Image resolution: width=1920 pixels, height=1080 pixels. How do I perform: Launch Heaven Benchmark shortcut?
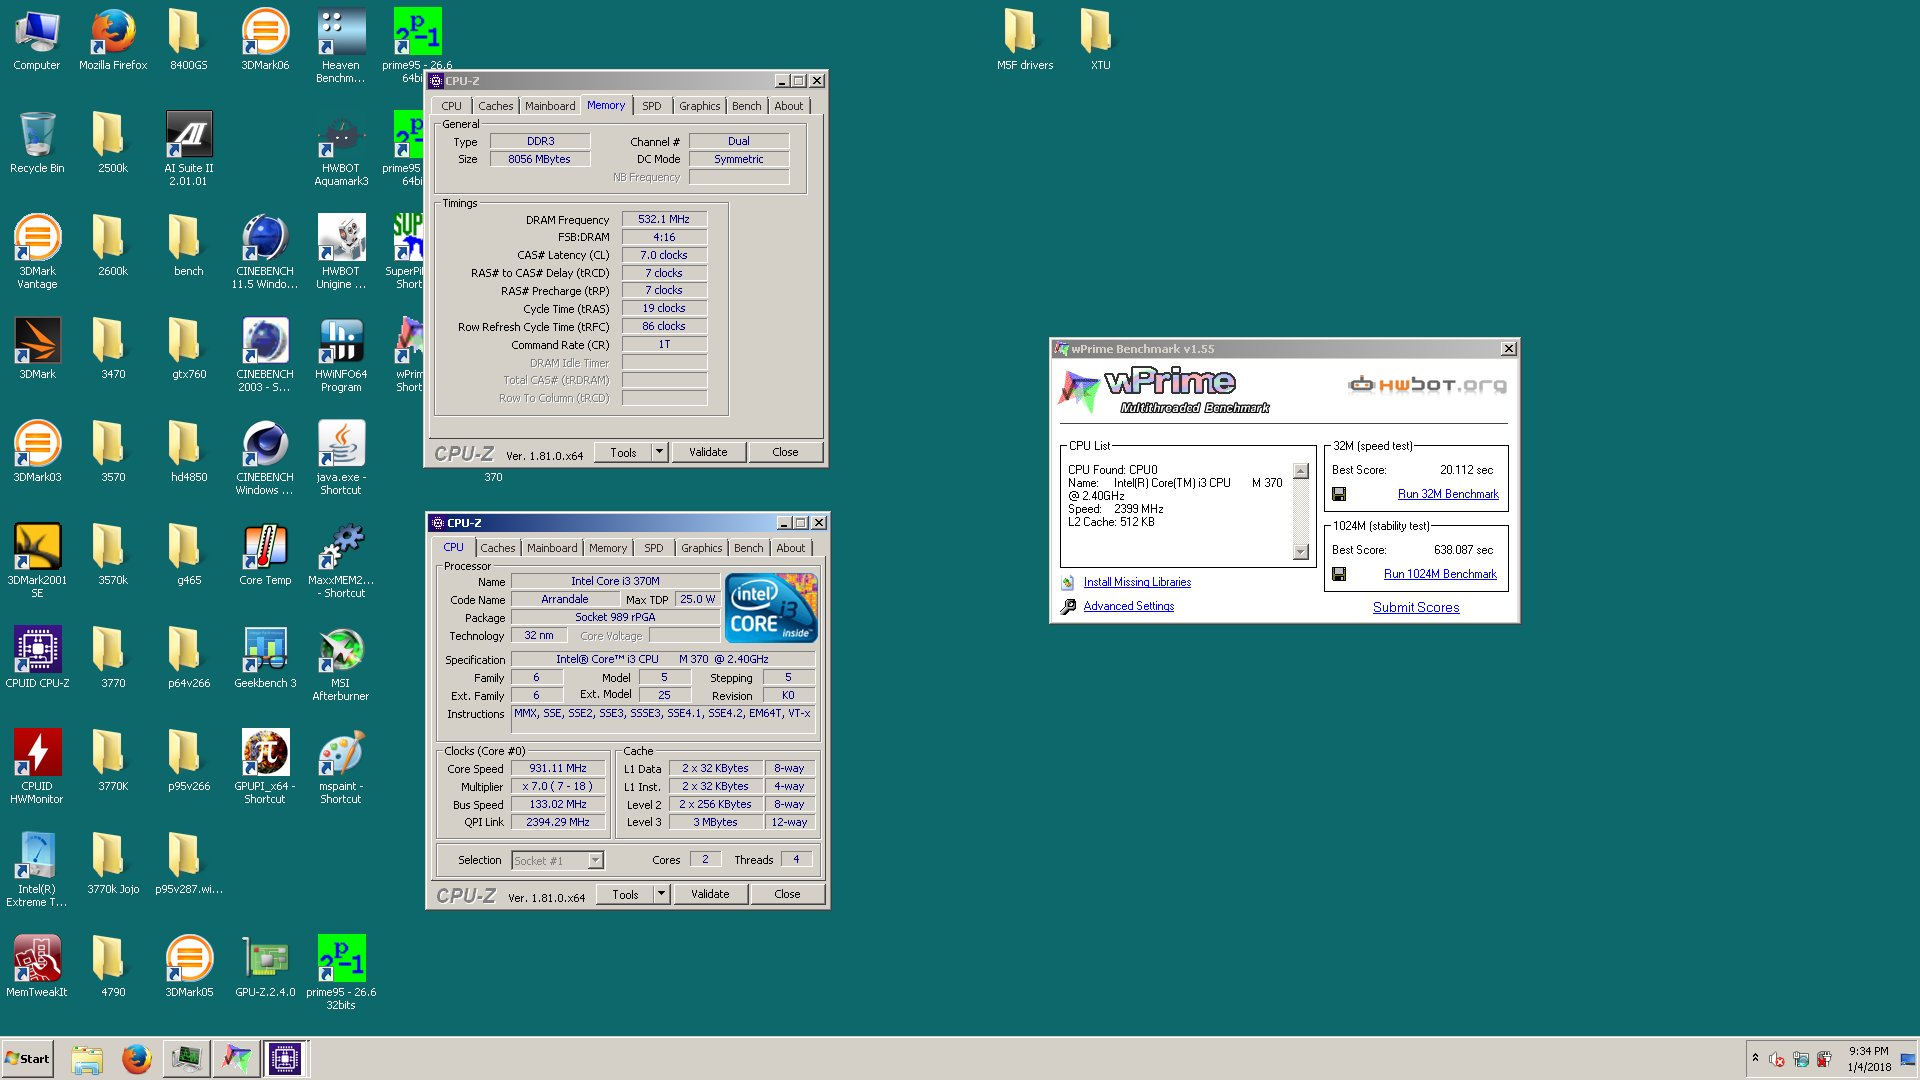tap(341, 46)
